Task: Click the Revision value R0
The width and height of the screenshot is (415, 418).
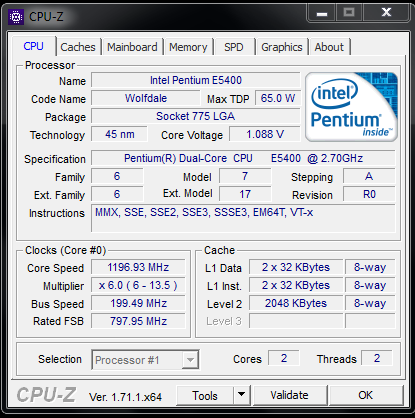Action: pos(369,194)
